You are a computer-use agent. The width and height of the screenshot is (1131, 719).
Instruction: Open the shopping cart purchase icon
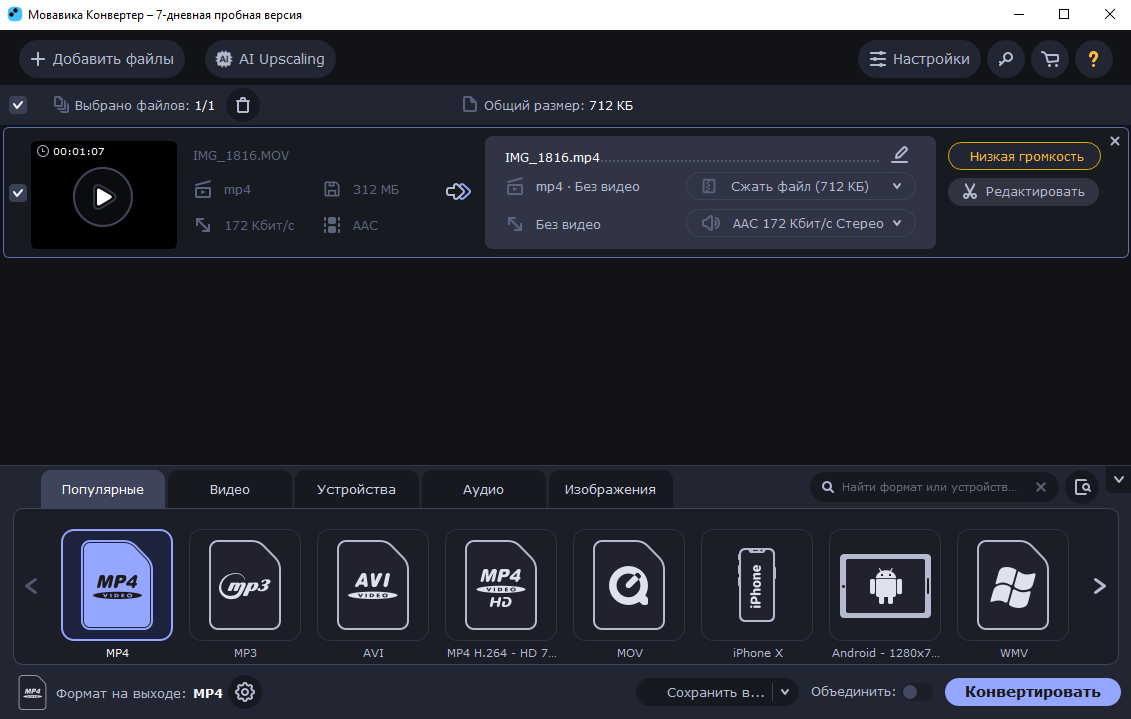tap(1050, 59)
